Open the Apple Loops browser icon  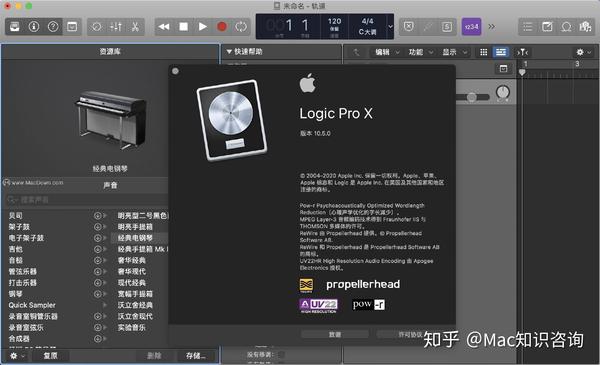pyautogui.click(x=566, y=26)
